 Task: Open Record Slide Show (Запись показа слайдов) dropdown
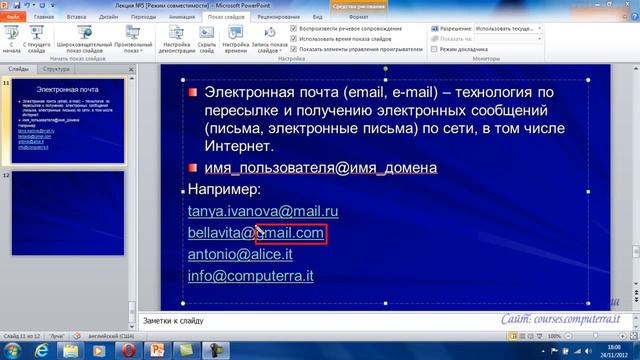(269, 39)
